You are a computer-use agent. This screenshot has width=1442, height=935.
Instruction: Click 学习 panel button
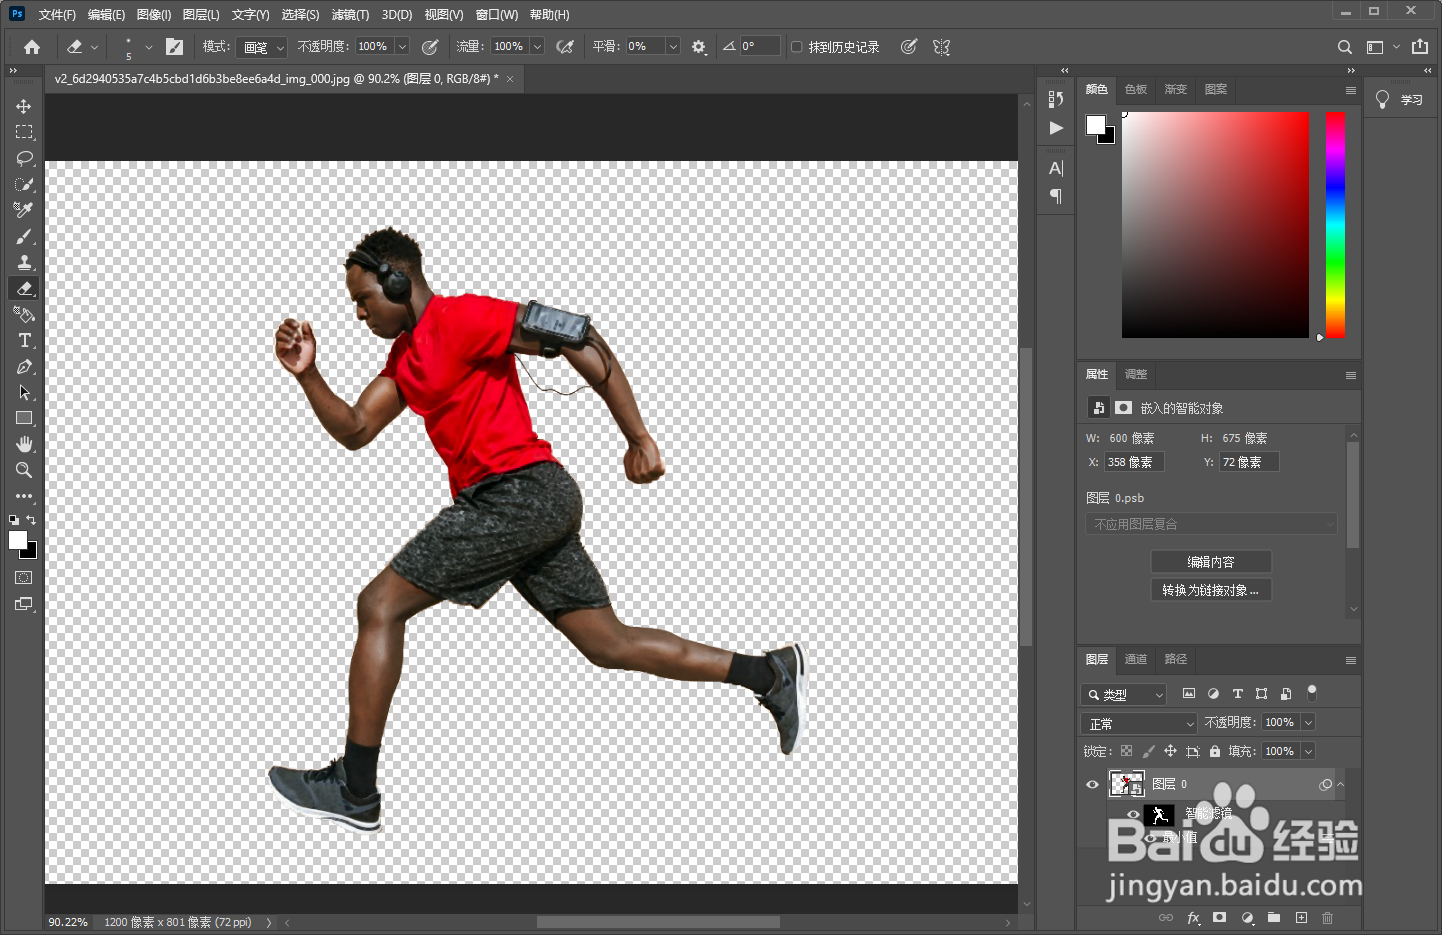1400,100
